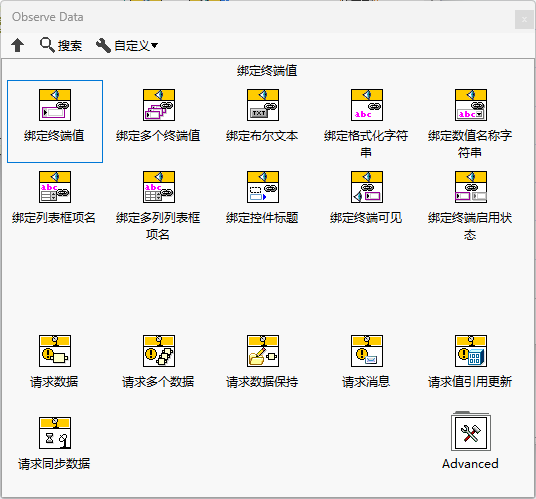Select the 绑定多列列表框项名 function icon
This screenshot has height=499, width=536.
(159, 187)
